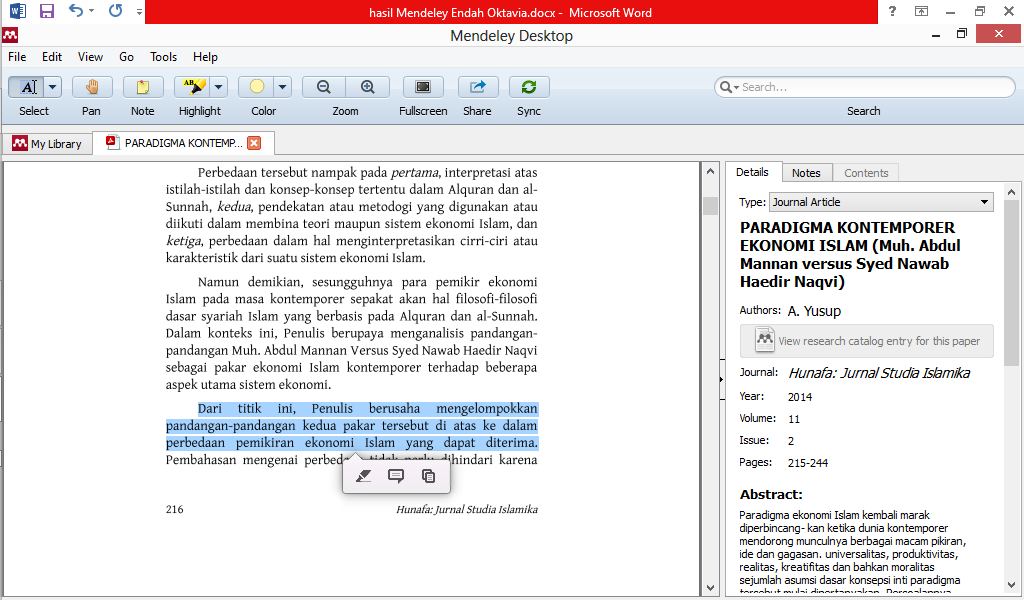Click the page number 216
This screenshot has width=1024, height=600.
coord(174,509)
